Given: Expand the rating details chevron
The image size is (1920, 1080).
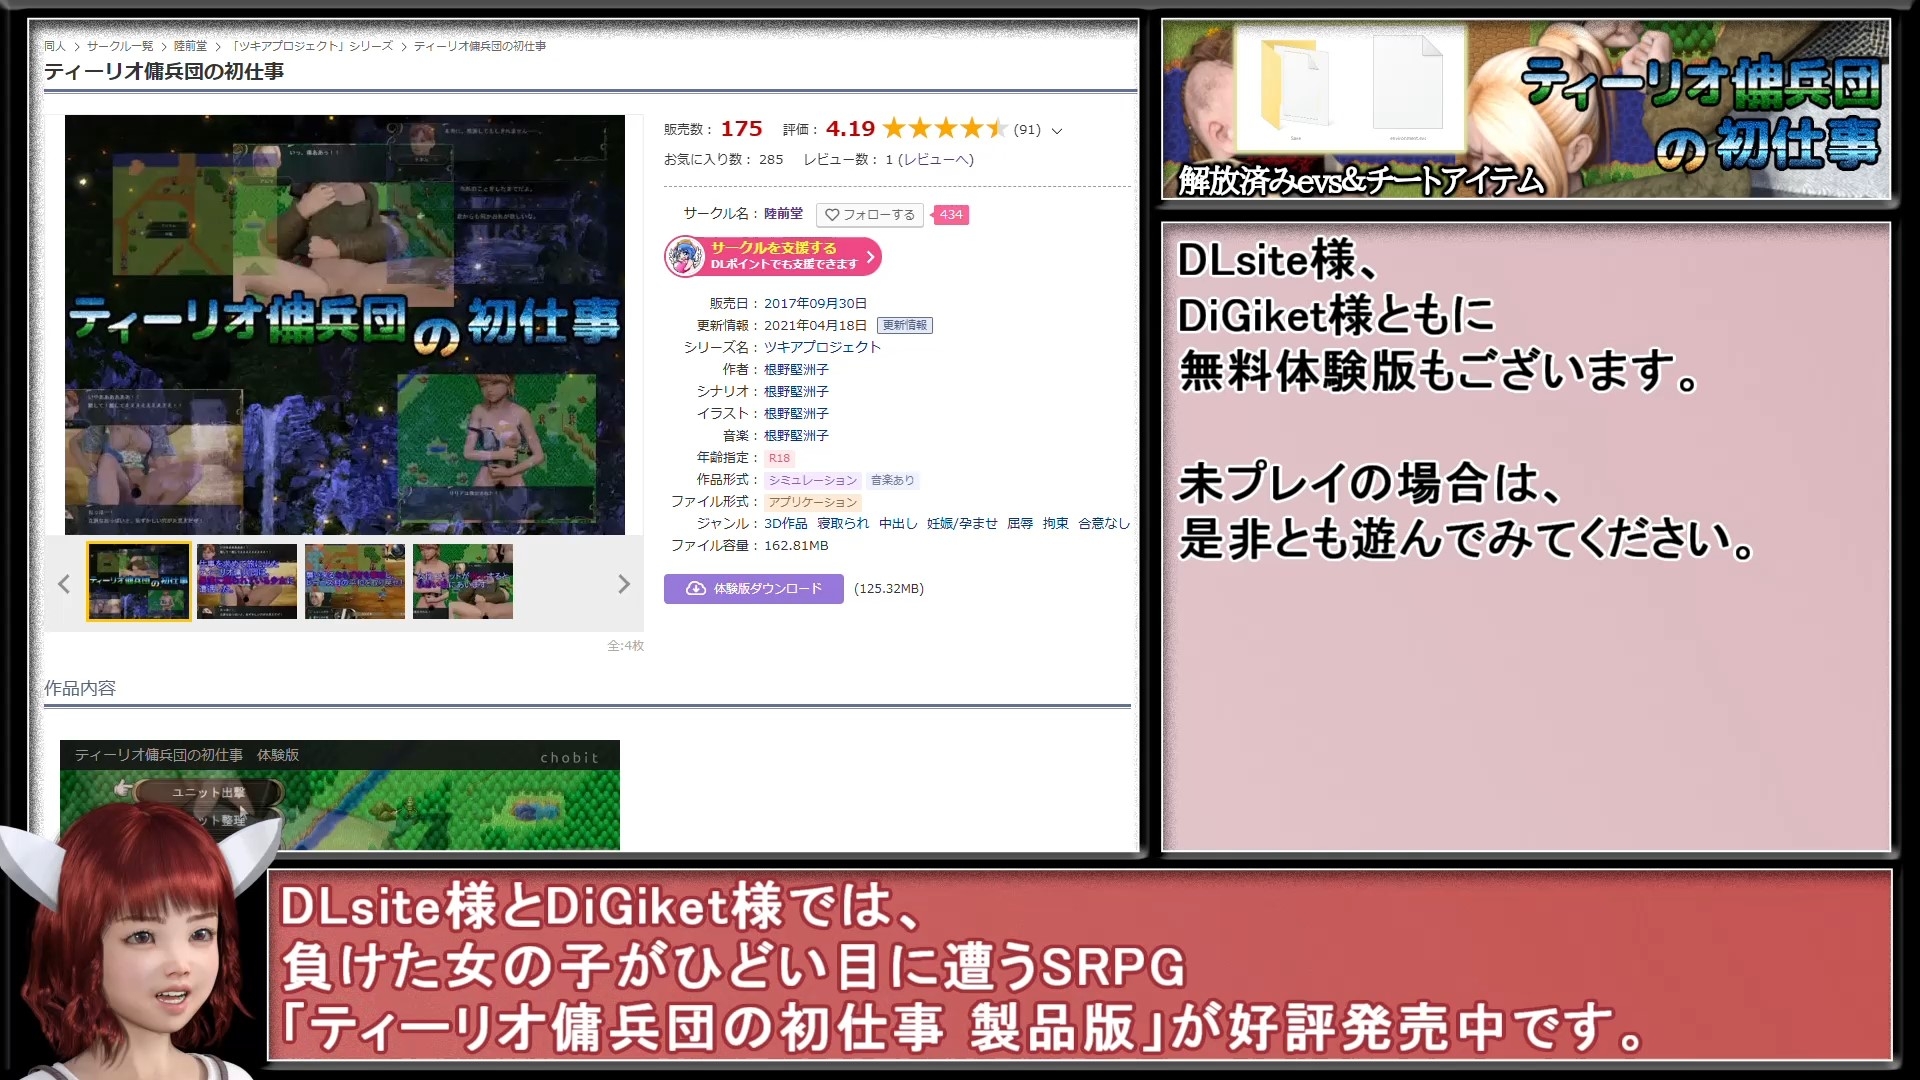Looking at the screenshot, I should 1057,130.
